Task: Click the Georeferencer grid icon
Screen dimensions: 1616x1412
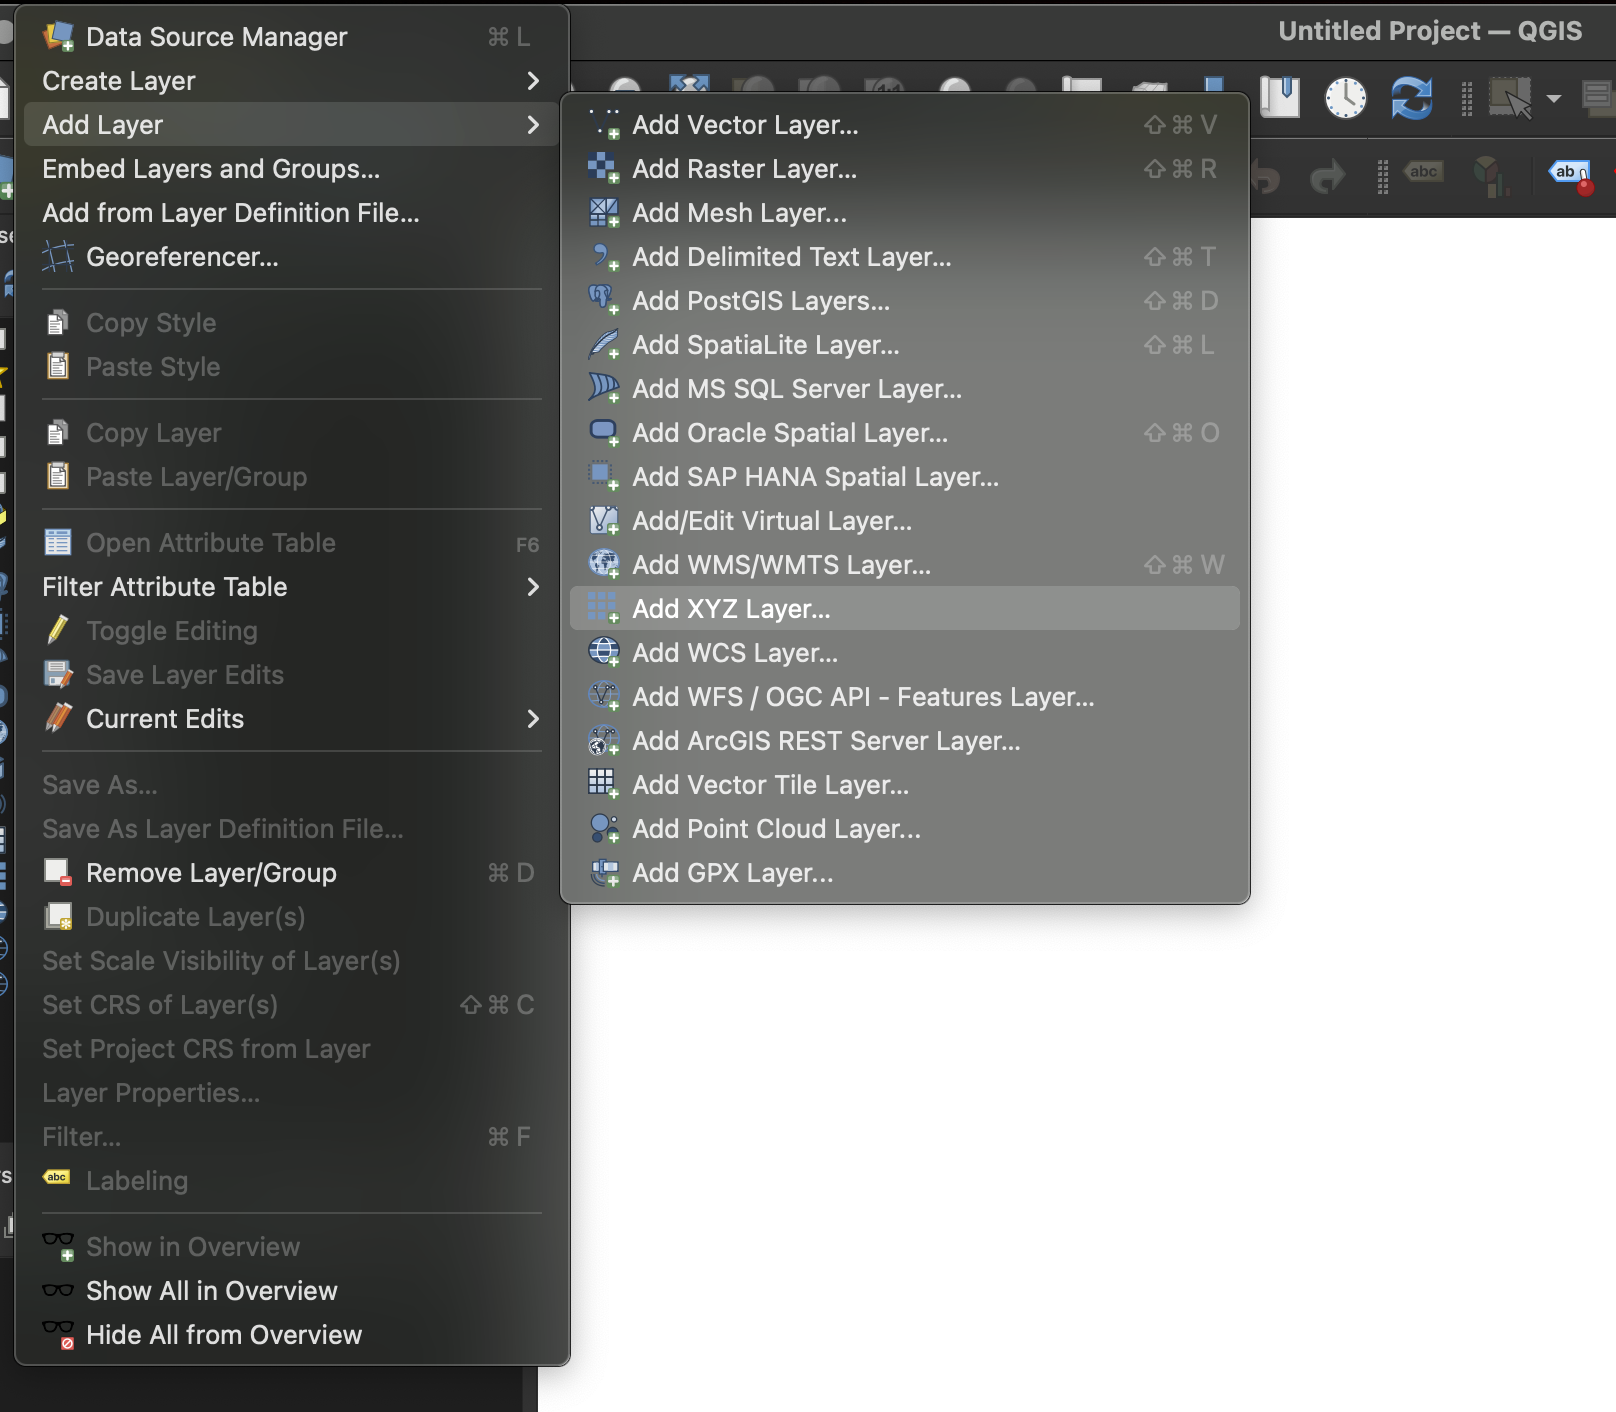Action: point(58,257)
